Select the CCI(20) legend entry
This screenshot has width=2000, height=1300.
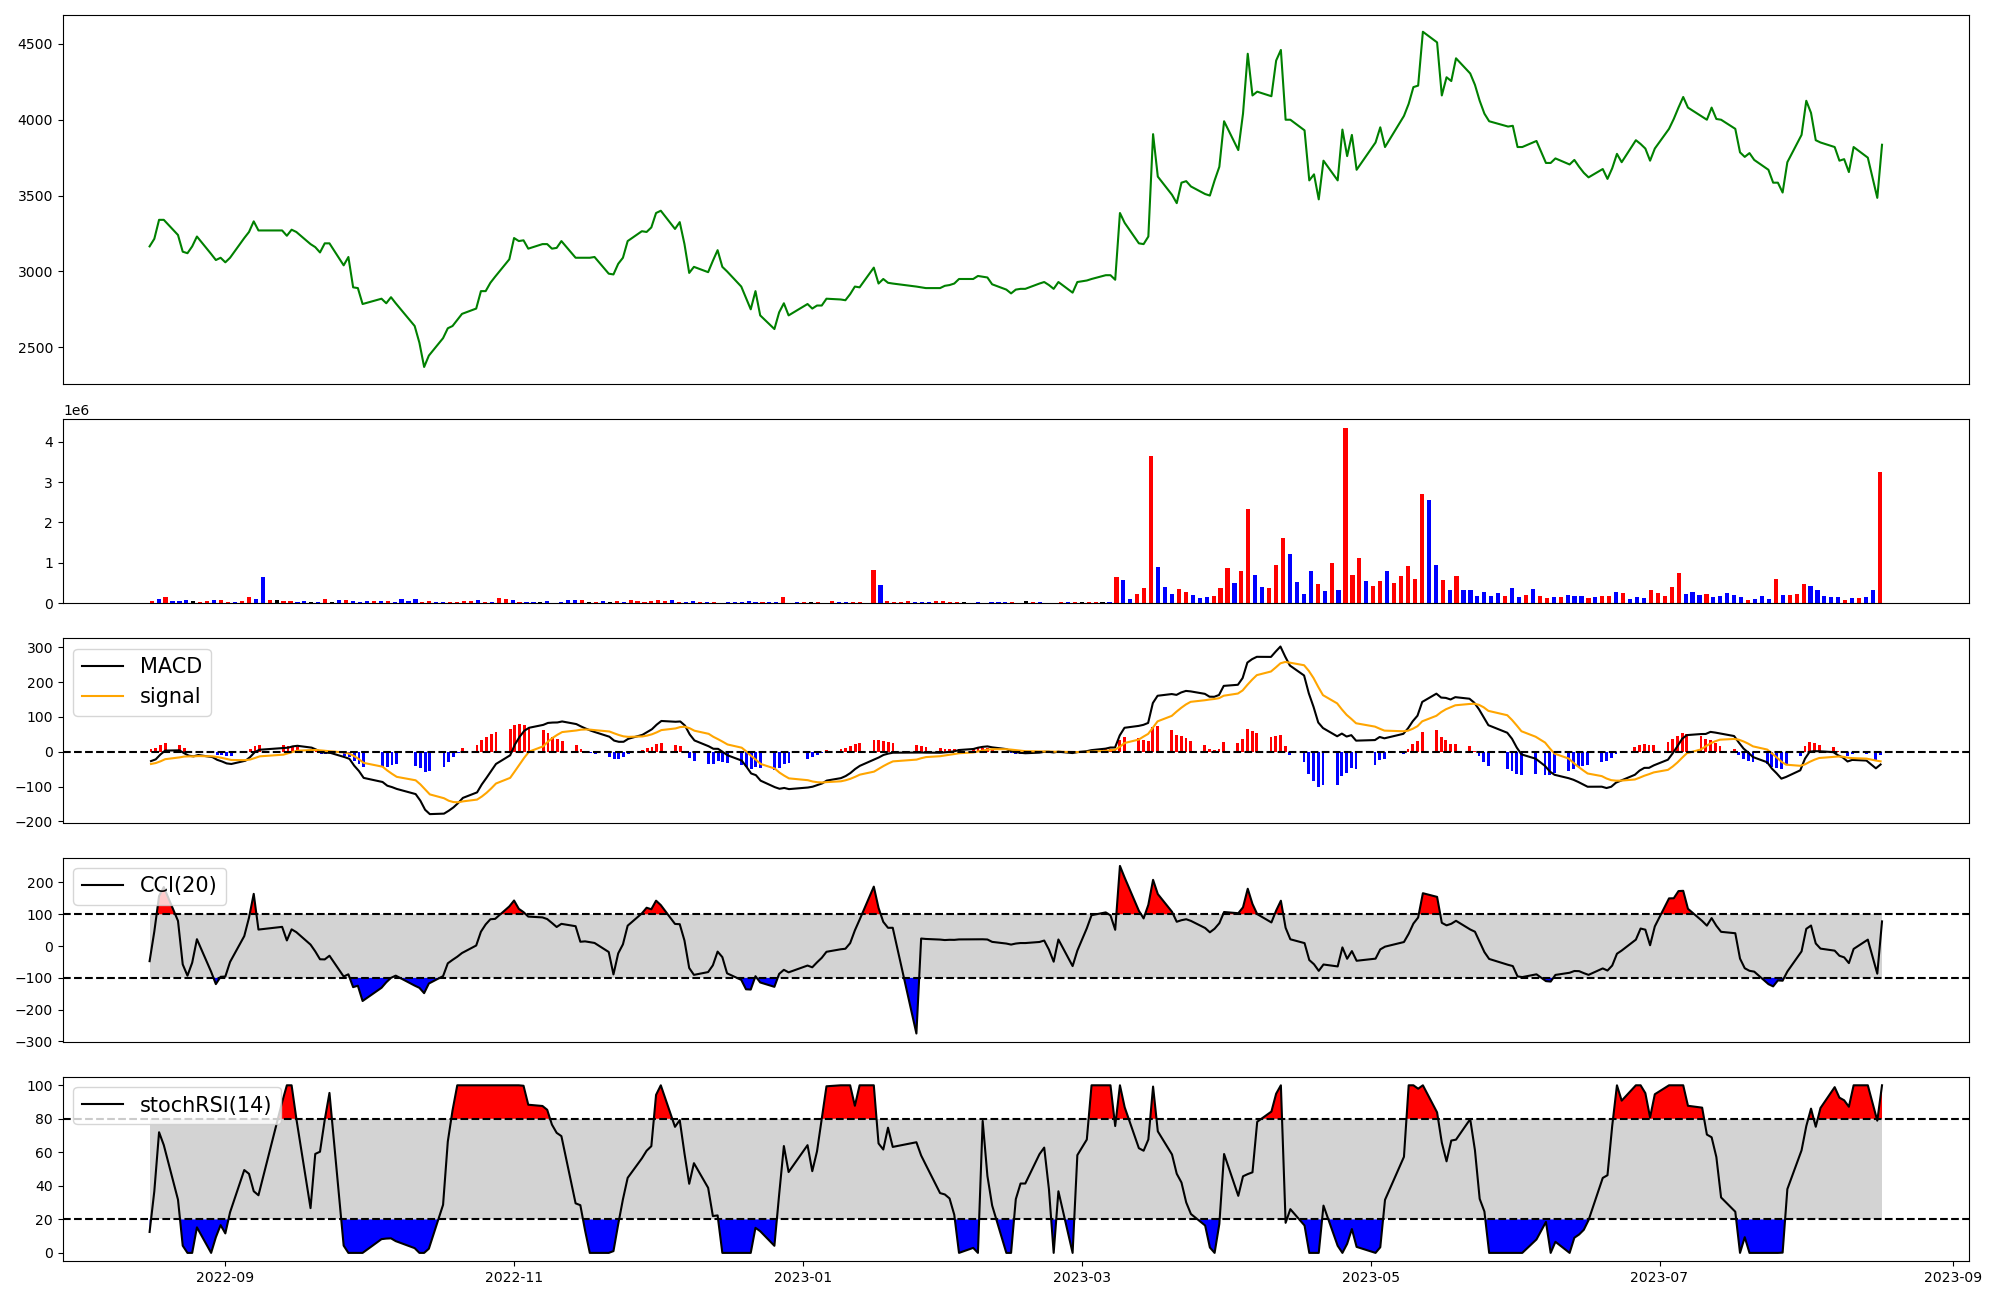180,885
